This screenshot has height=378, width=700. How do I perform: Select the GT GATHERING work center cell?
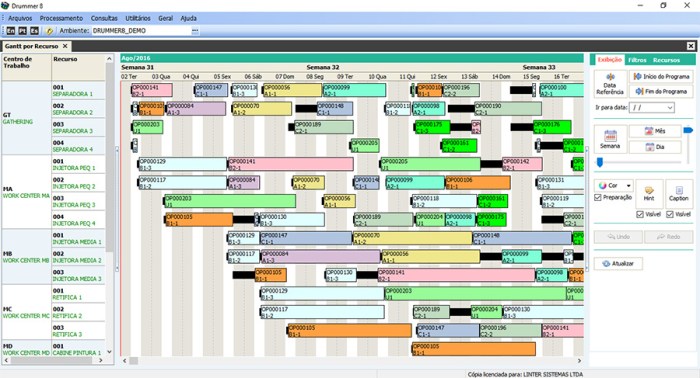click(x=26, y=118)
